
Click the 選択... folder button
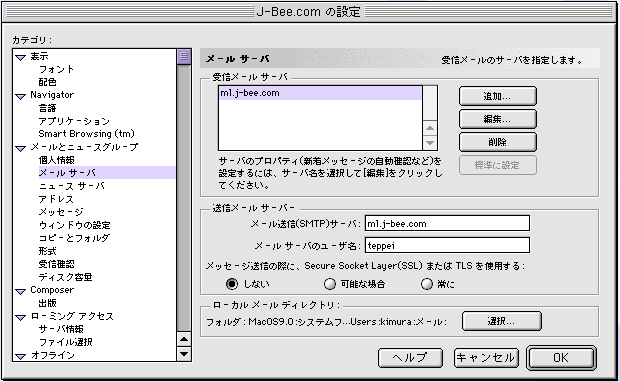(x=501, y=321)
